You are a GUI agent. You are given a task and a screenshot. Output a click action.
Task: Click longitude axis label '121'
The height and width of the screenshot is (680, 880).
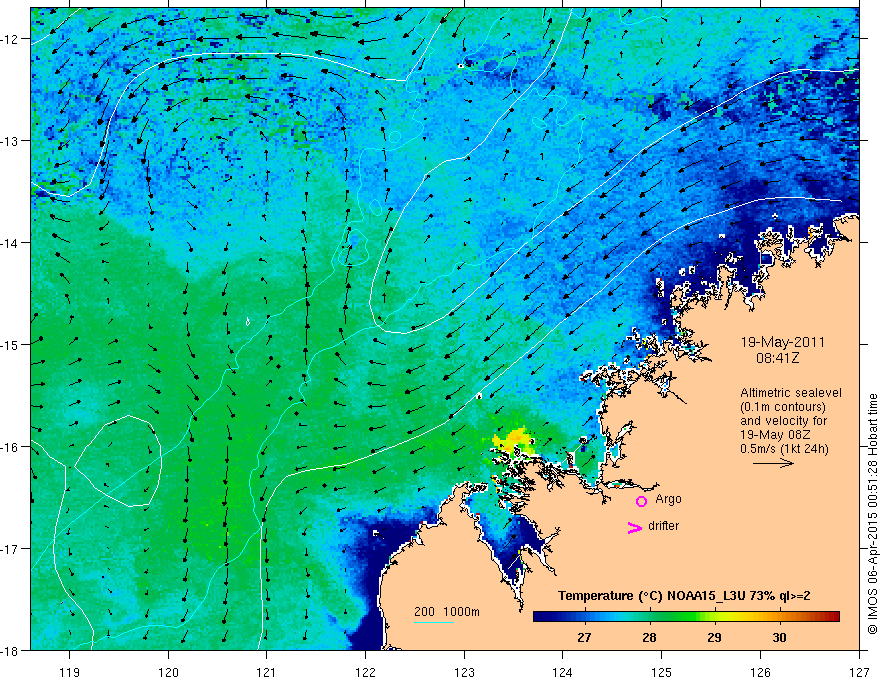(267, 672)
